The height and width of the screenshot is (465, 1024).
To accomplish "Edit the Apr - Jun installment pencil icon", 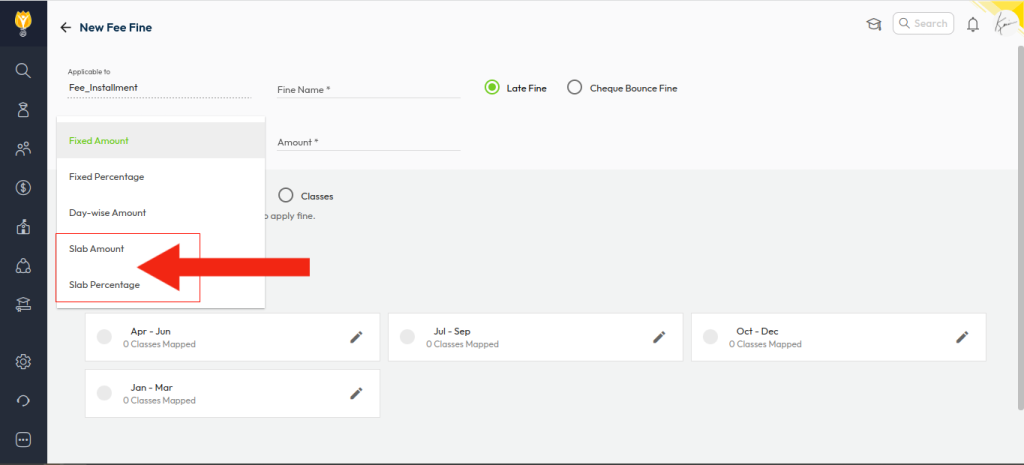I will pos(356,337).
